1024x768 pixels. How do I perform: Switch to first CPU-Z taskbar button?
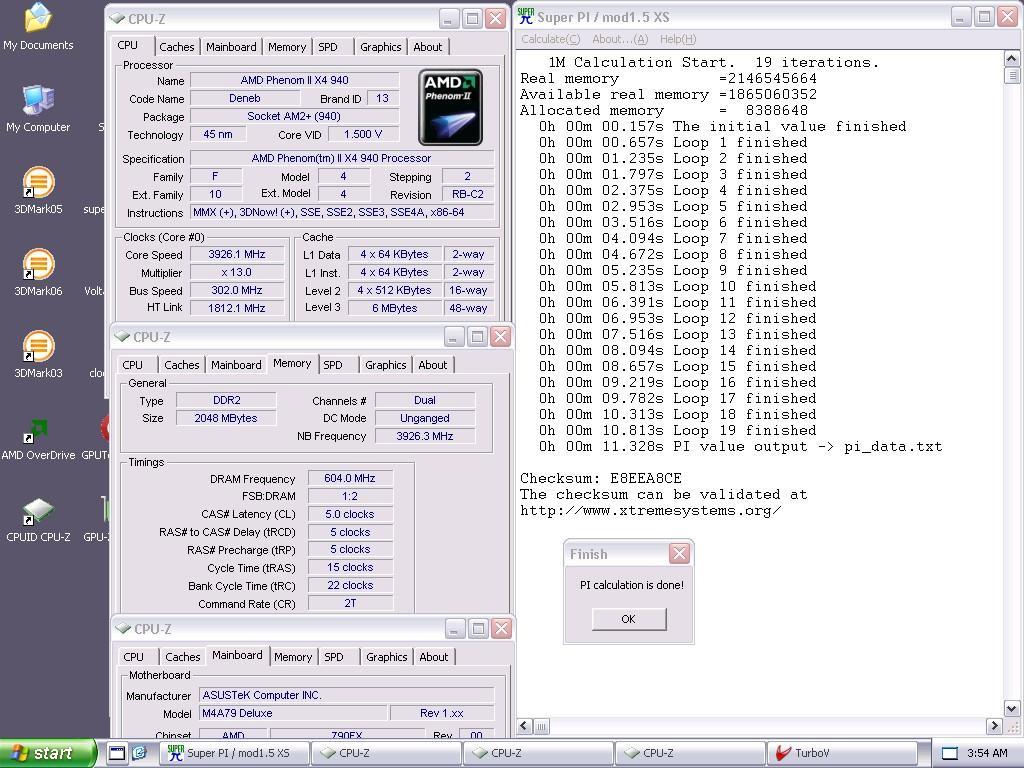coord(386,753)
